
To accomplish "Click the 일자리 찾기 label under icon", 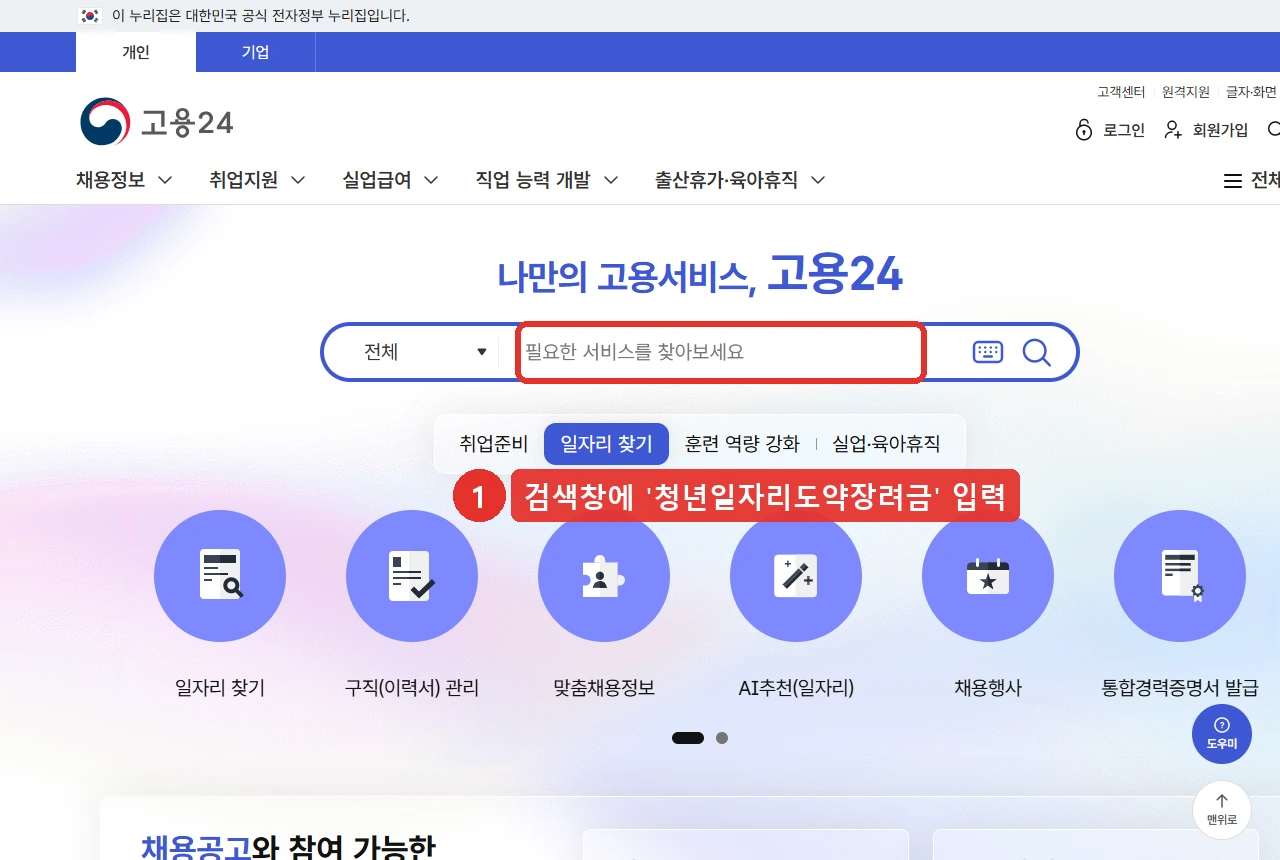I will pyautogui.click(x=220, y=688).
